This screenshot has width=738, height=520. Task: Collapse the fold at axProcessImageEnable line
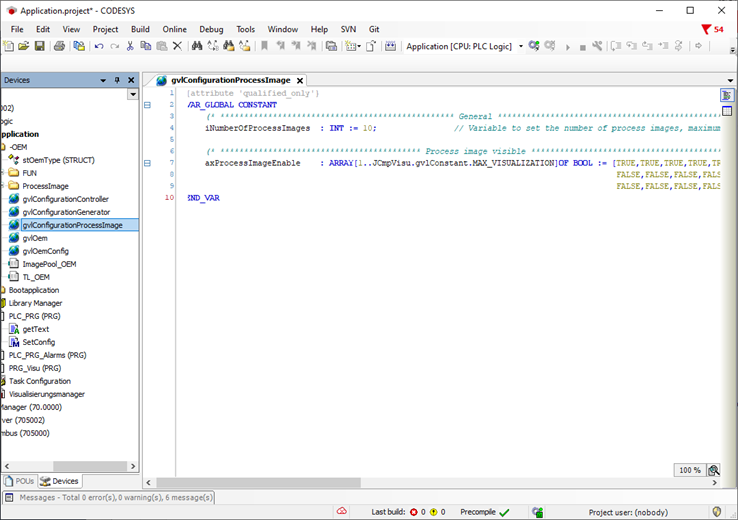coord(148,163)
